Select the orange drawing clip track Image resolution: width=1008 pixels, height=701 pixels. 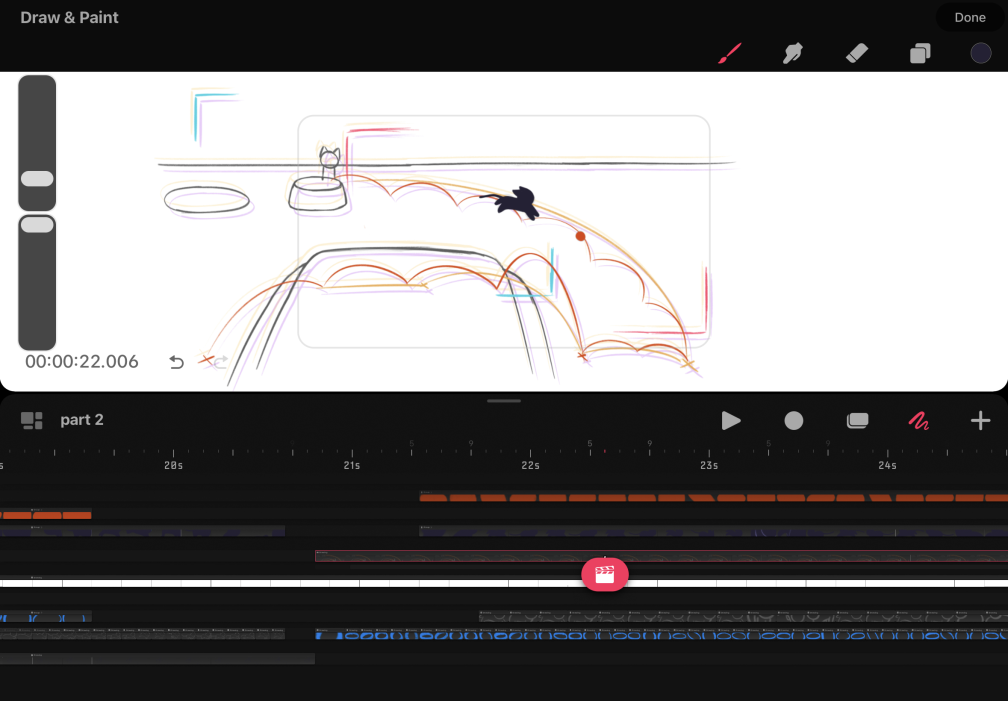pyautogui.click(x=714, y=497)
